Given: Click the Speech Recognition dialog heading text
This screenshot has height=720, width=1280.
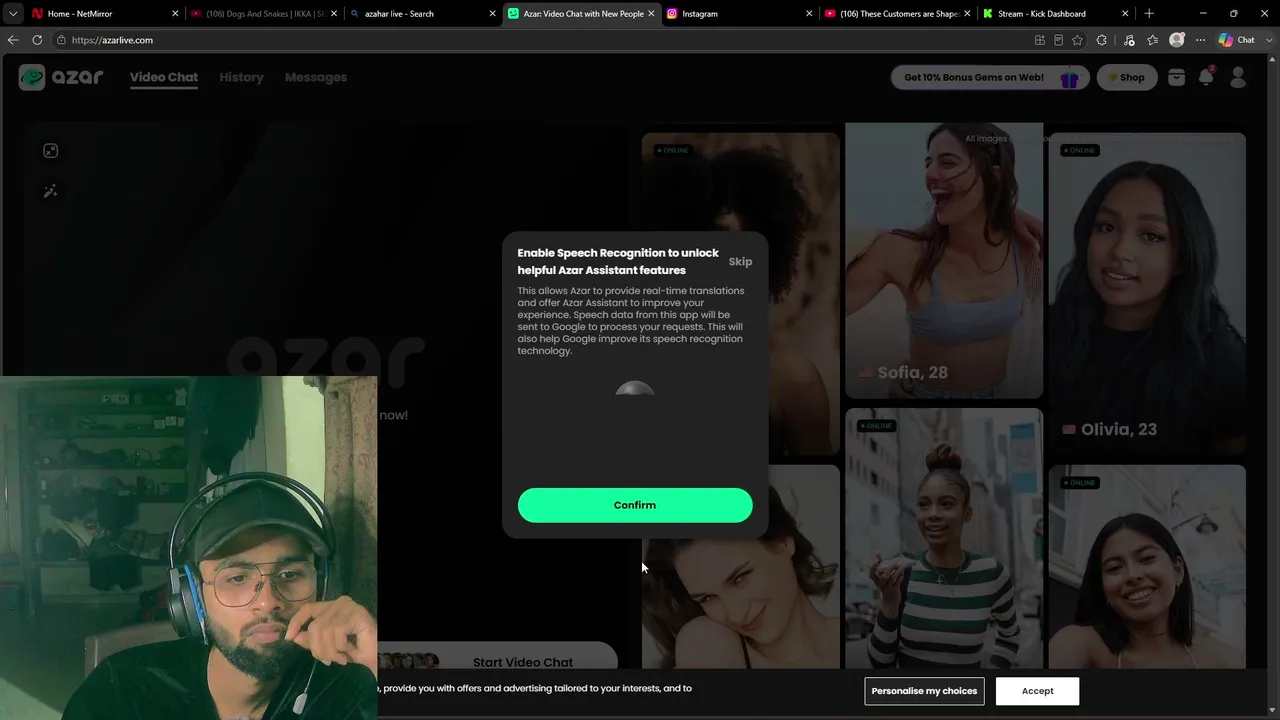Looking at the screenshot, I should [x=618, y=262].
